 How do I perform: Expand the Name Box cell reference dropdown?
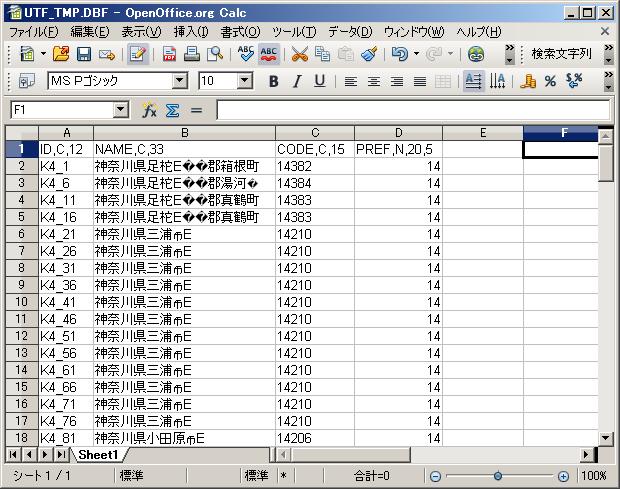[121, 110]
